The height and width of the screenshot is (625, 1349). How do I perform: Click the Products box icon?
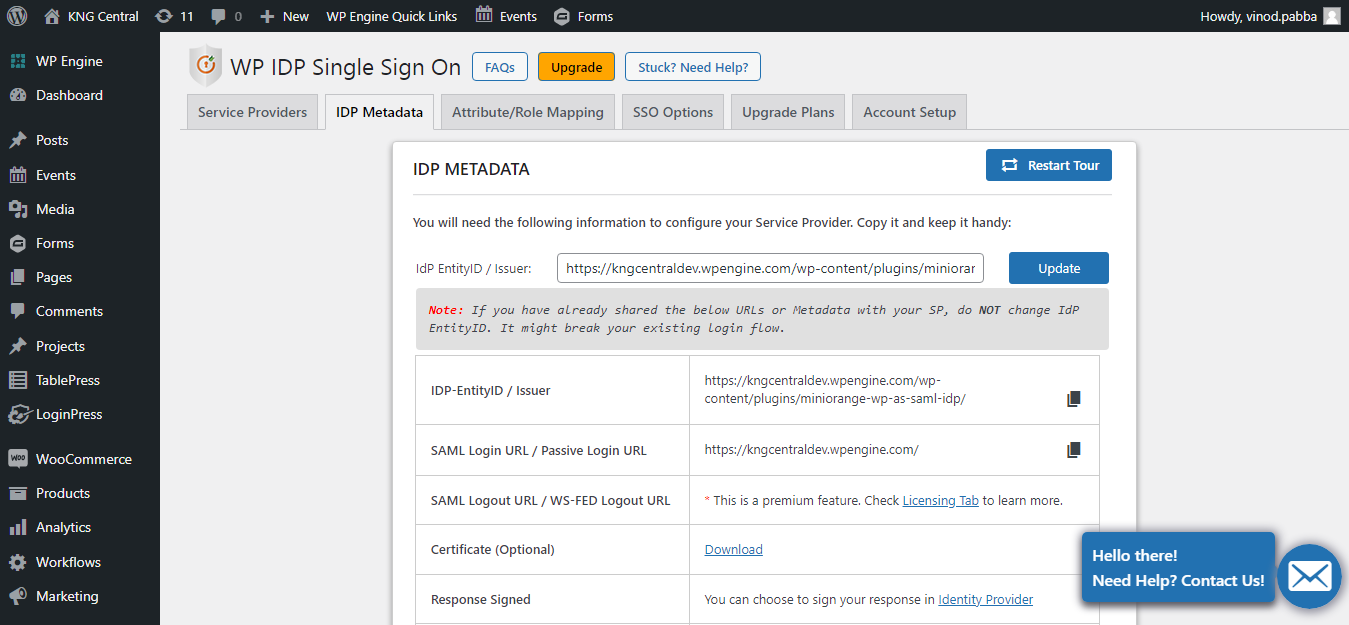tap(18, 493)
